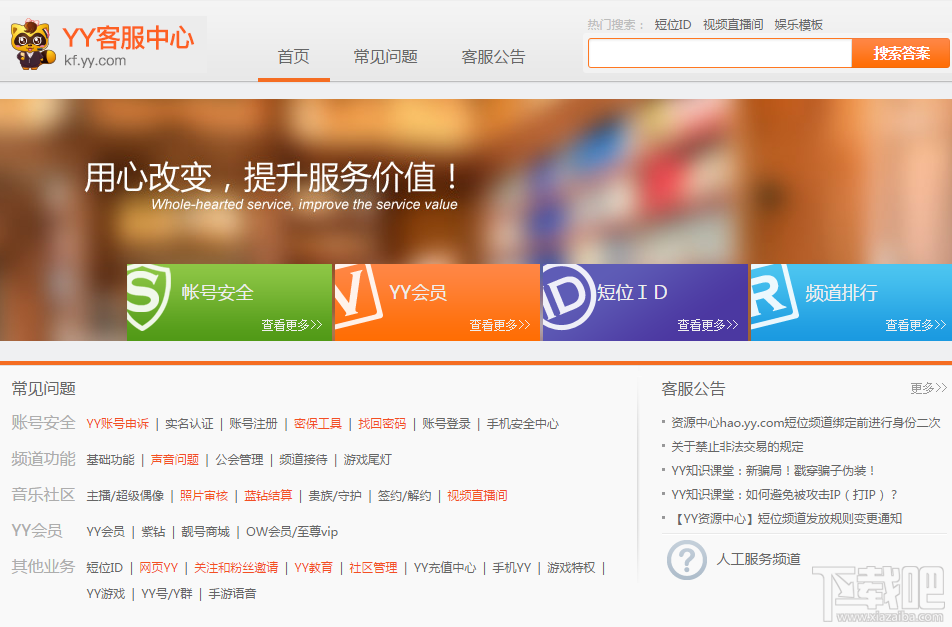The image size is (952, 627).
Task: Open the 关注和粉丝邀请 link
Action: (236, 568)
